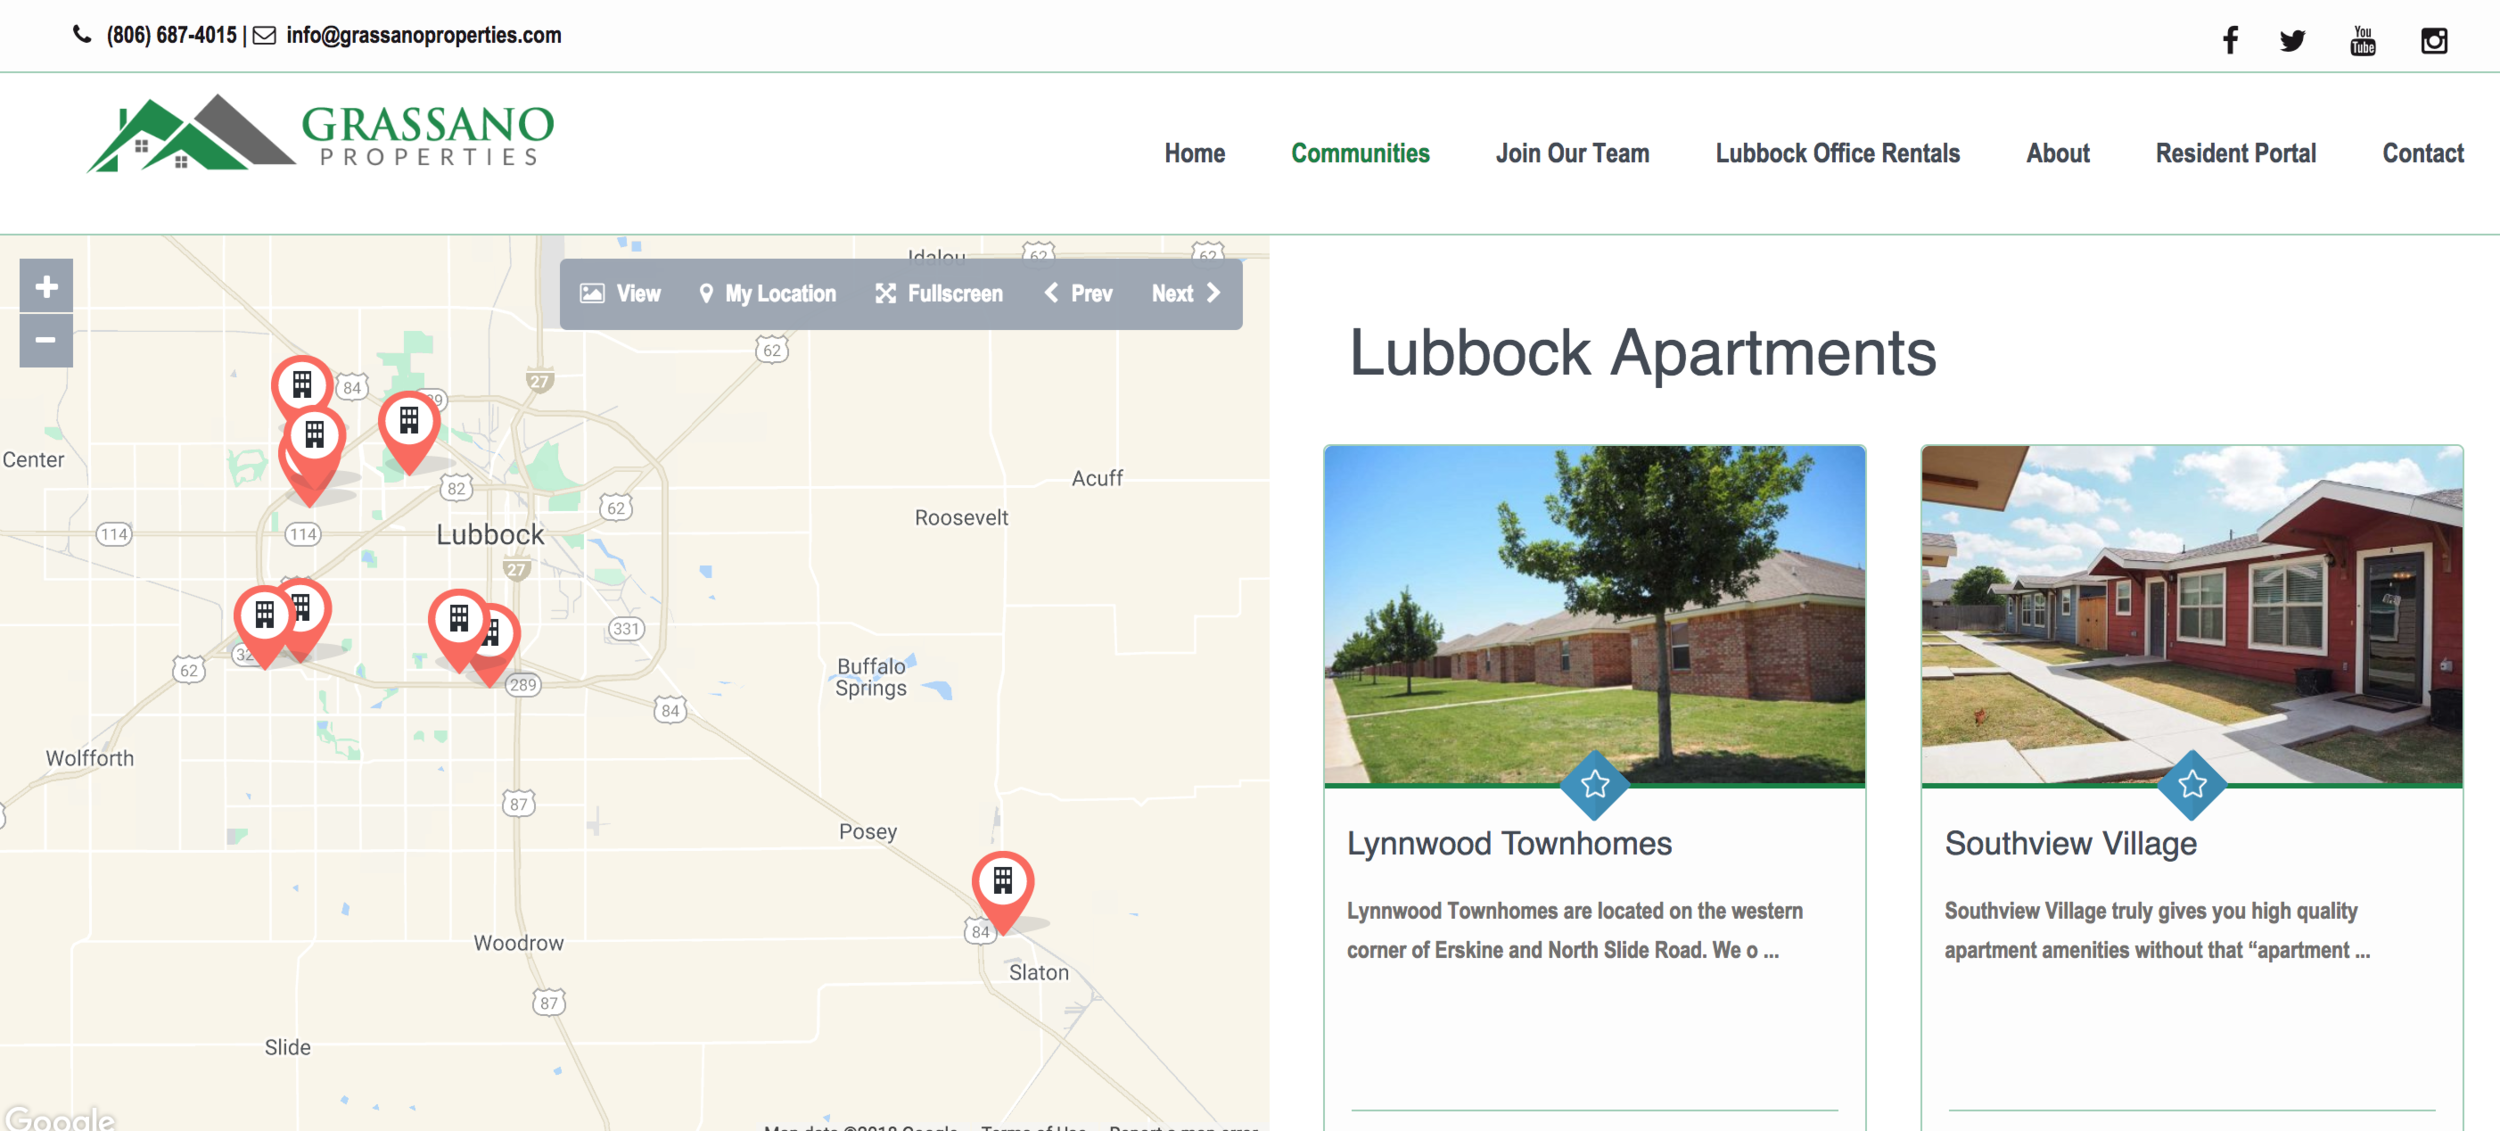This screenshot has width=2500, height=1131.
Task: Open the Instagram social icon
Action: 2433,41
